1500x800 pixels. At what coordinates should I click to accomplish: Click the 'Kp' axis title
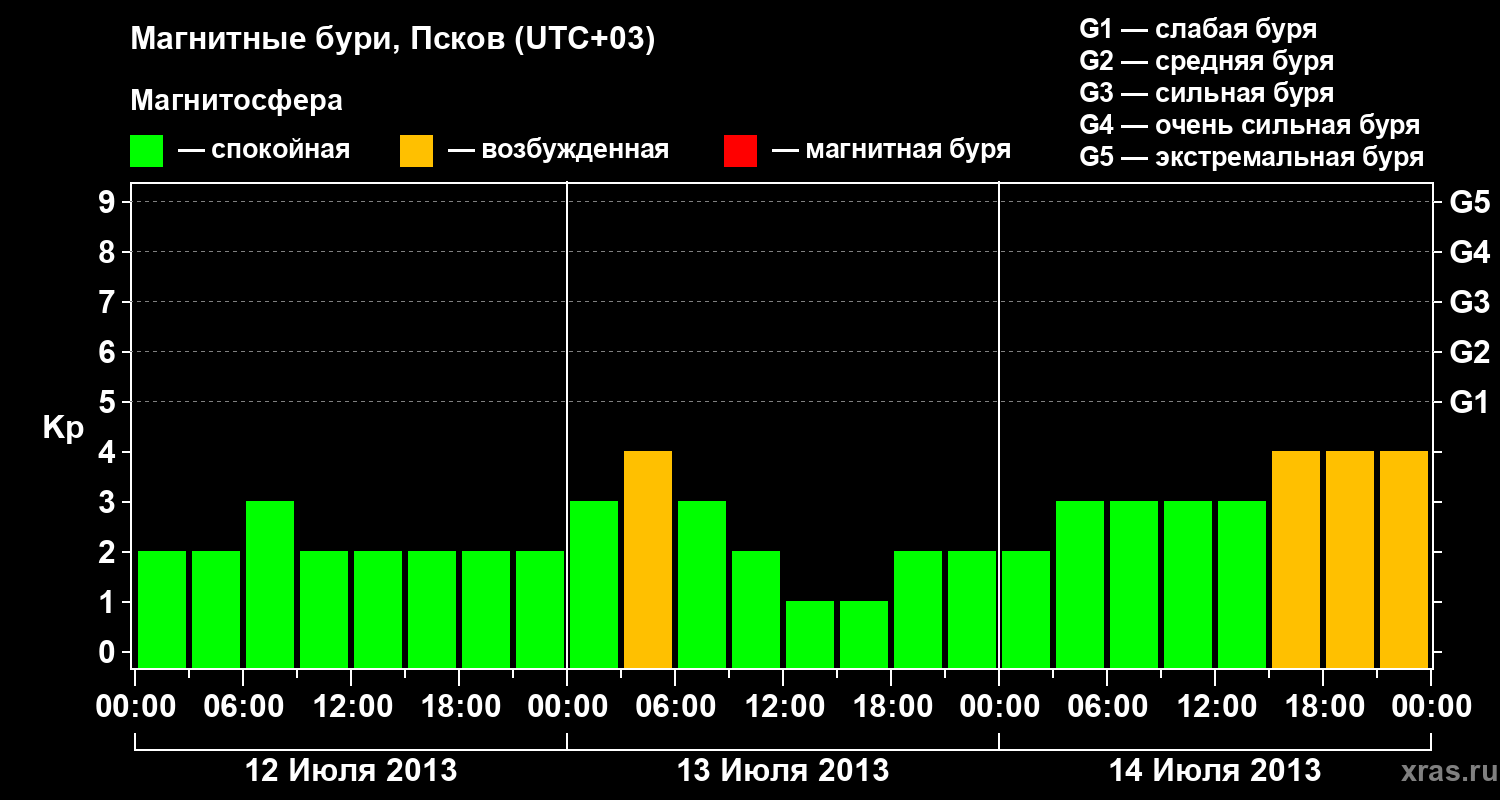[63, 428]
